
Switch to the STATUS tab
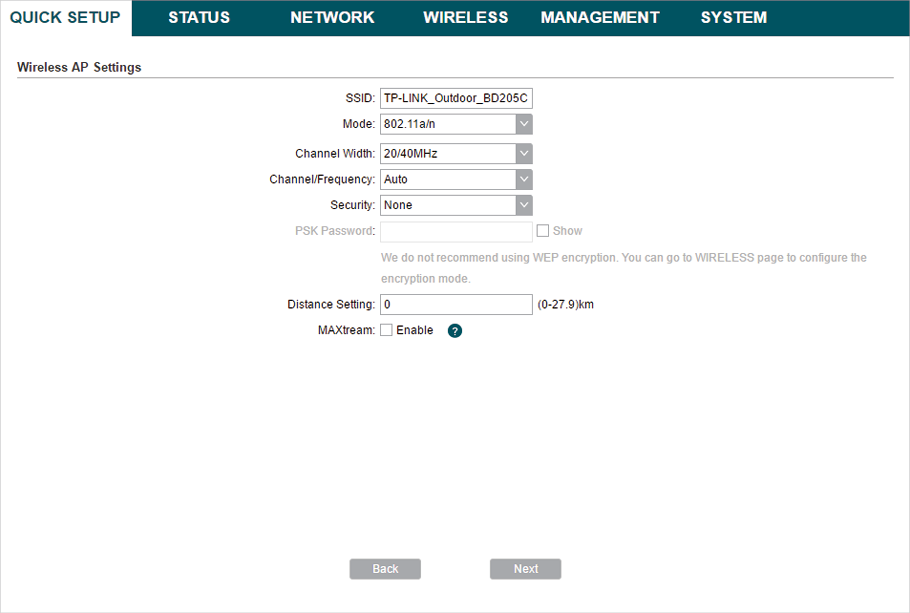click(x=199, y=18)
